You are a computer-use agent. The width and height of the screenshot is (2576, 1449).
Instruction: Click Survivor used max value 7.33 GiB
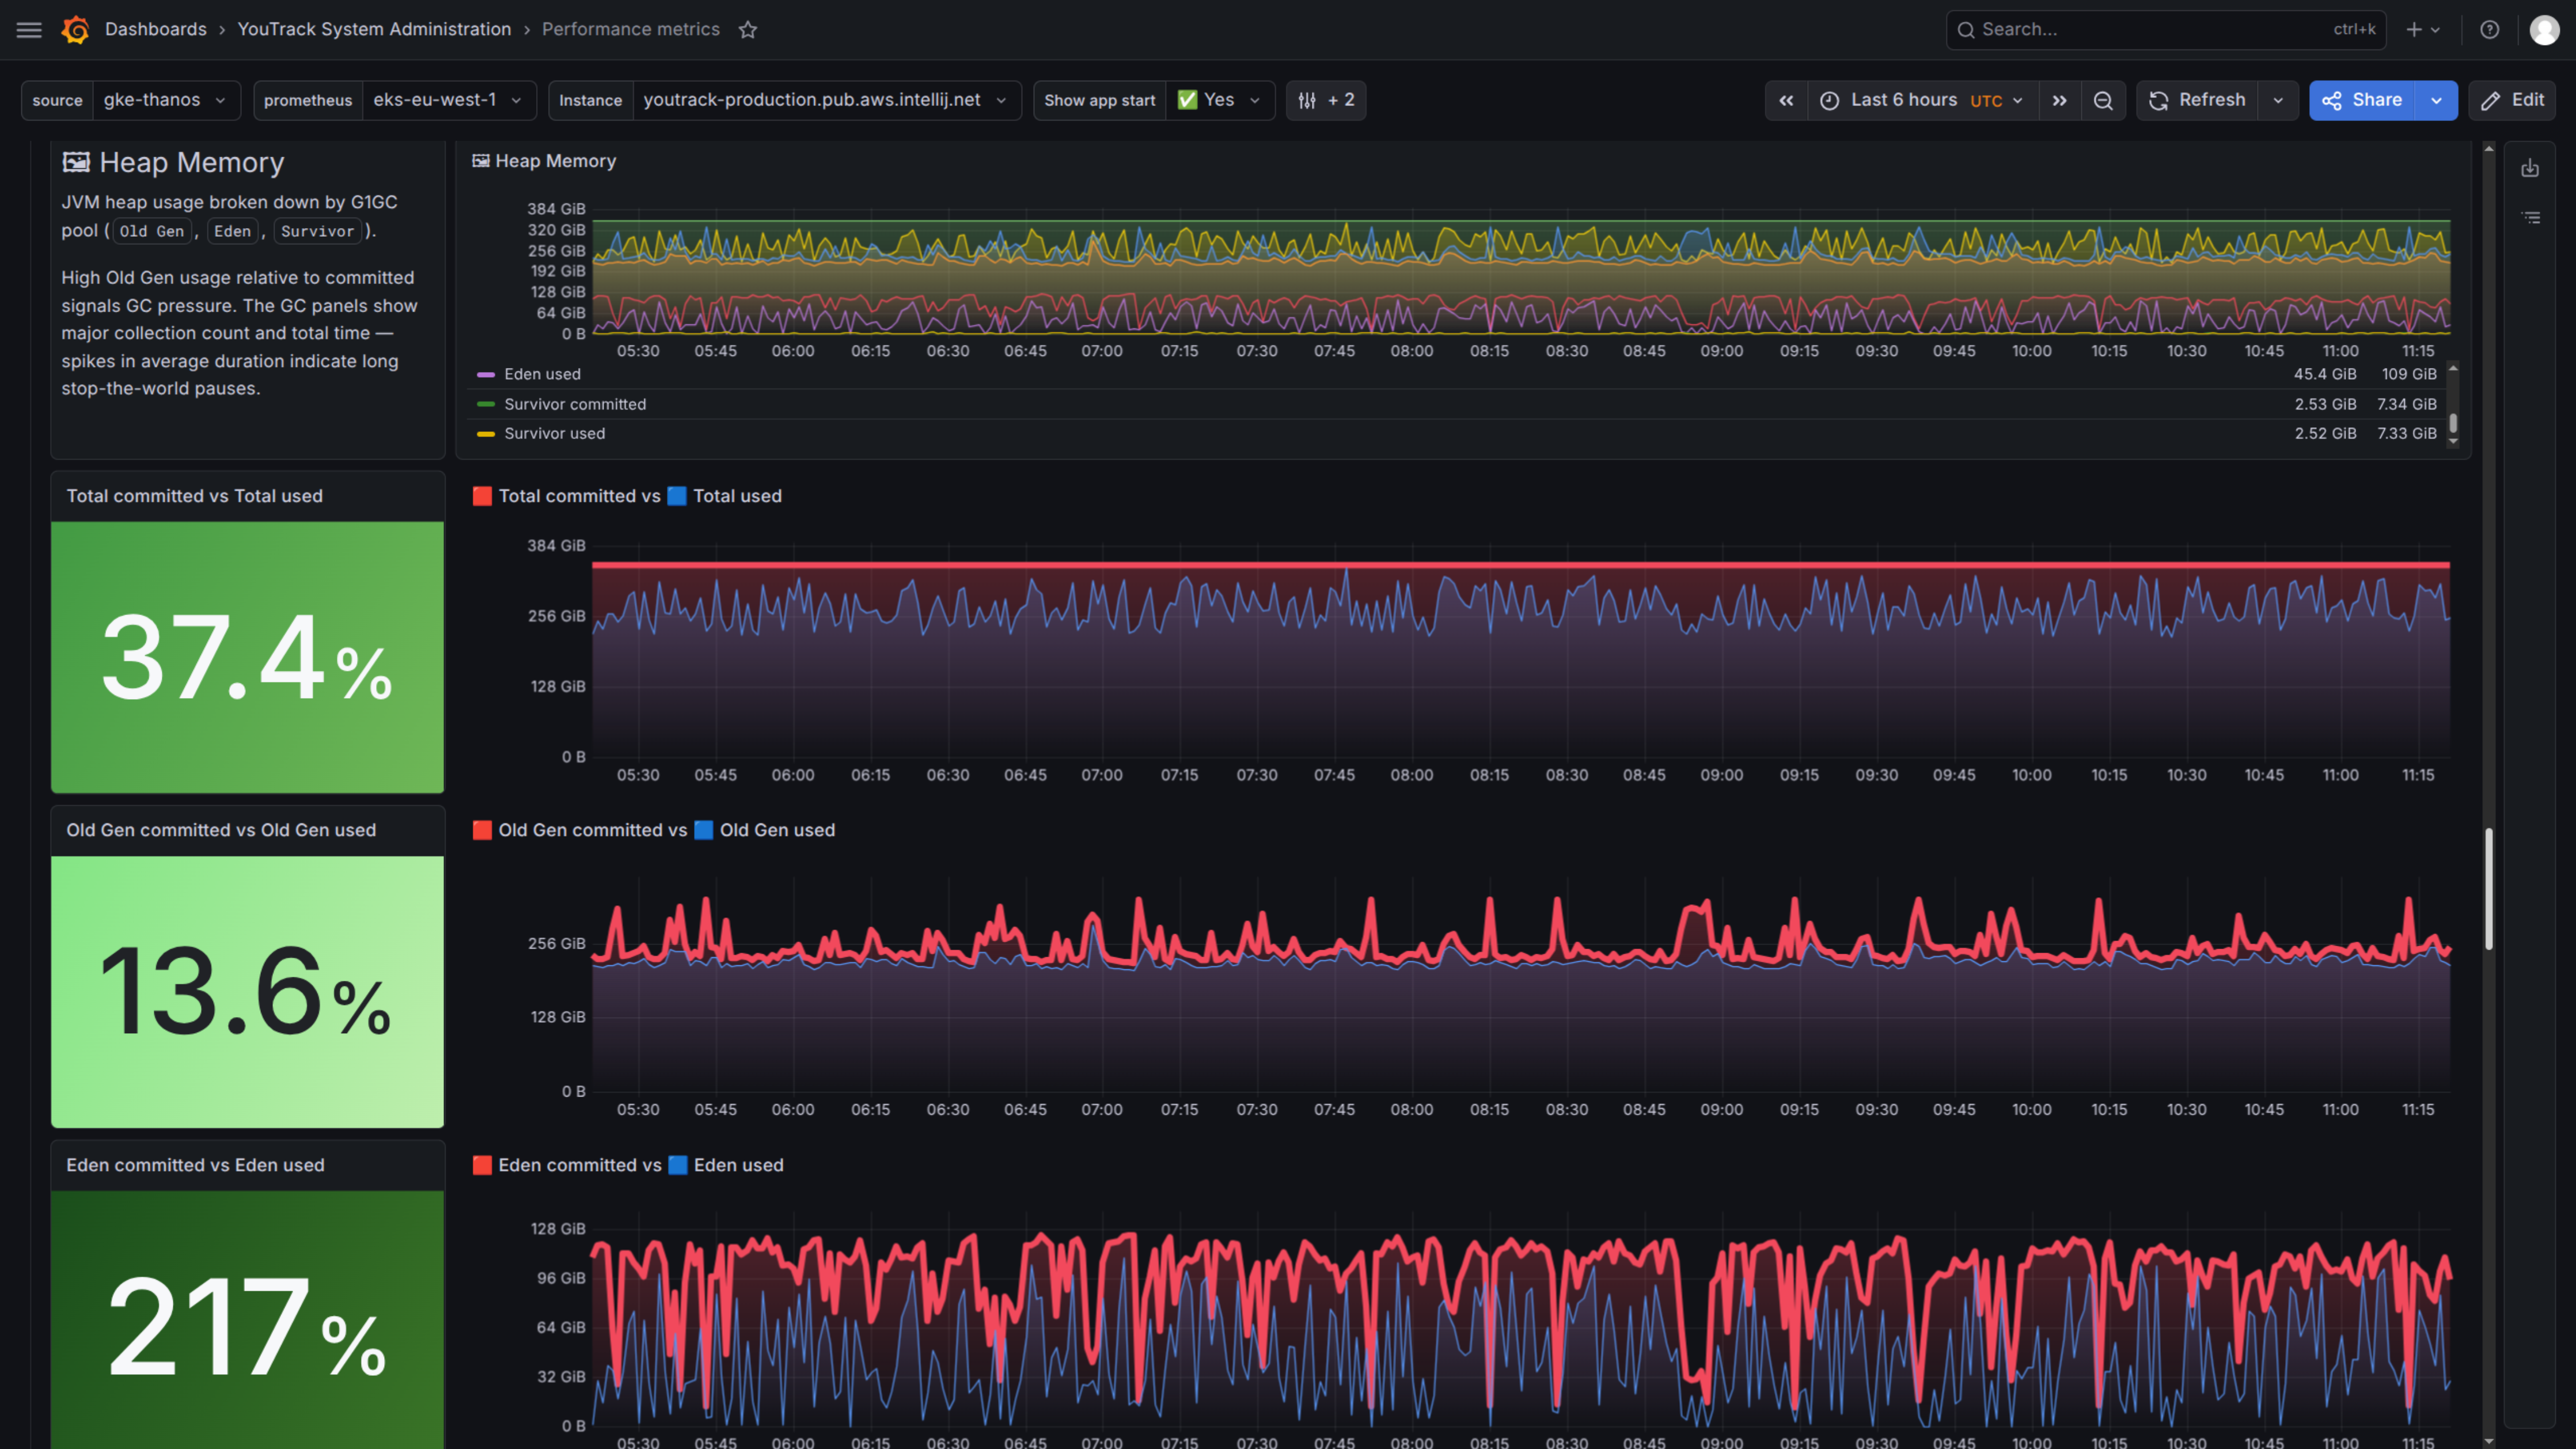2407,433
